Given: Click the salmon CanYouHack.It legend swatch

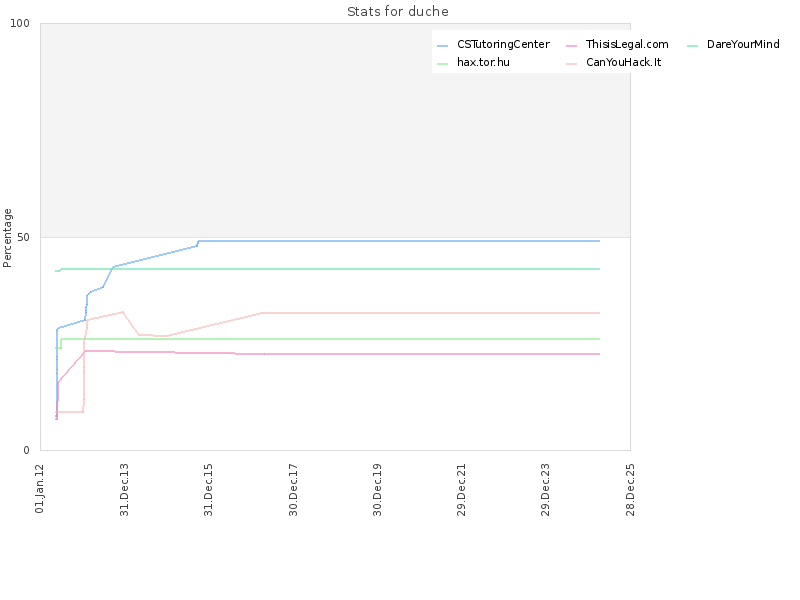Looking at the screenshot, I should point(571,64).
